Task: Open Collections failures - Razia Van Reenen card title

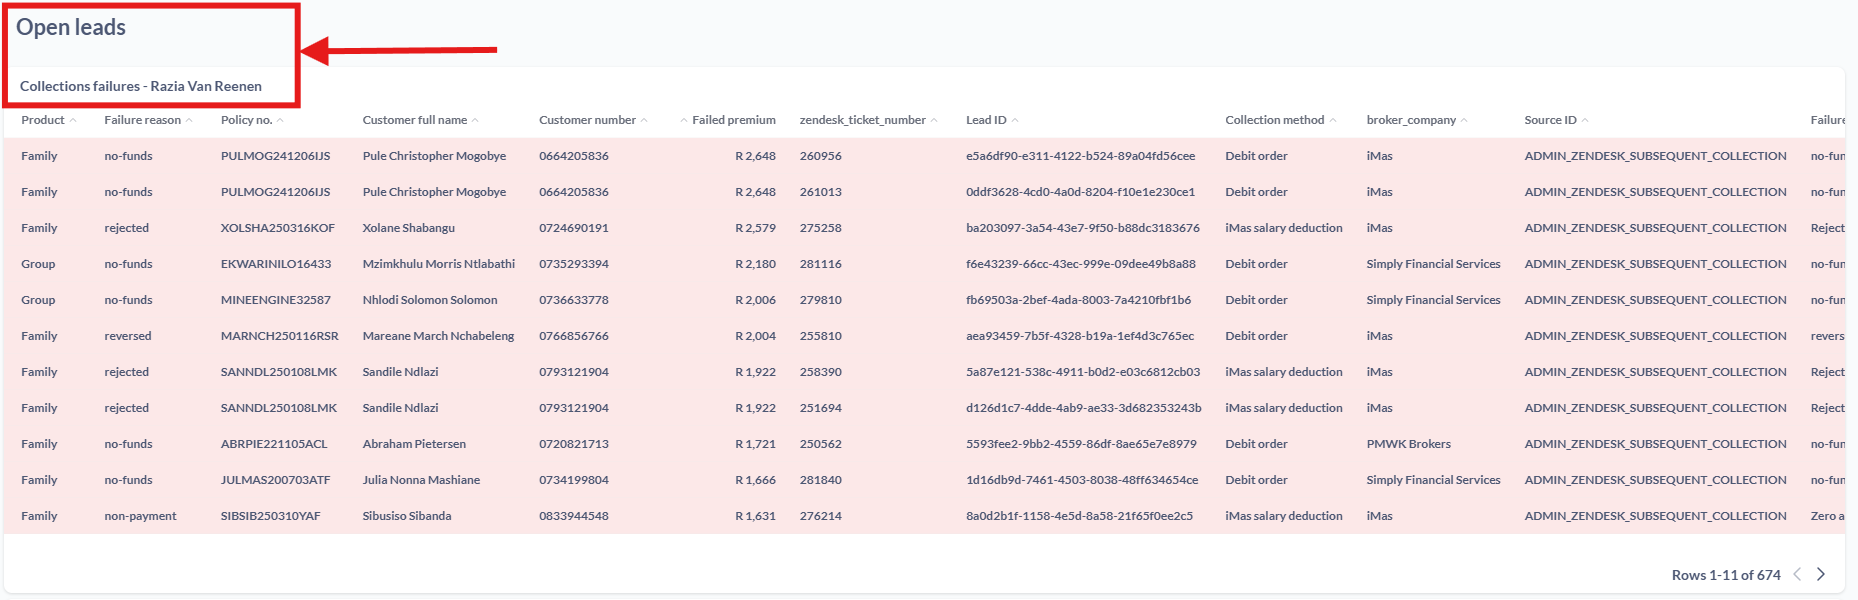Action: (141, 86)
